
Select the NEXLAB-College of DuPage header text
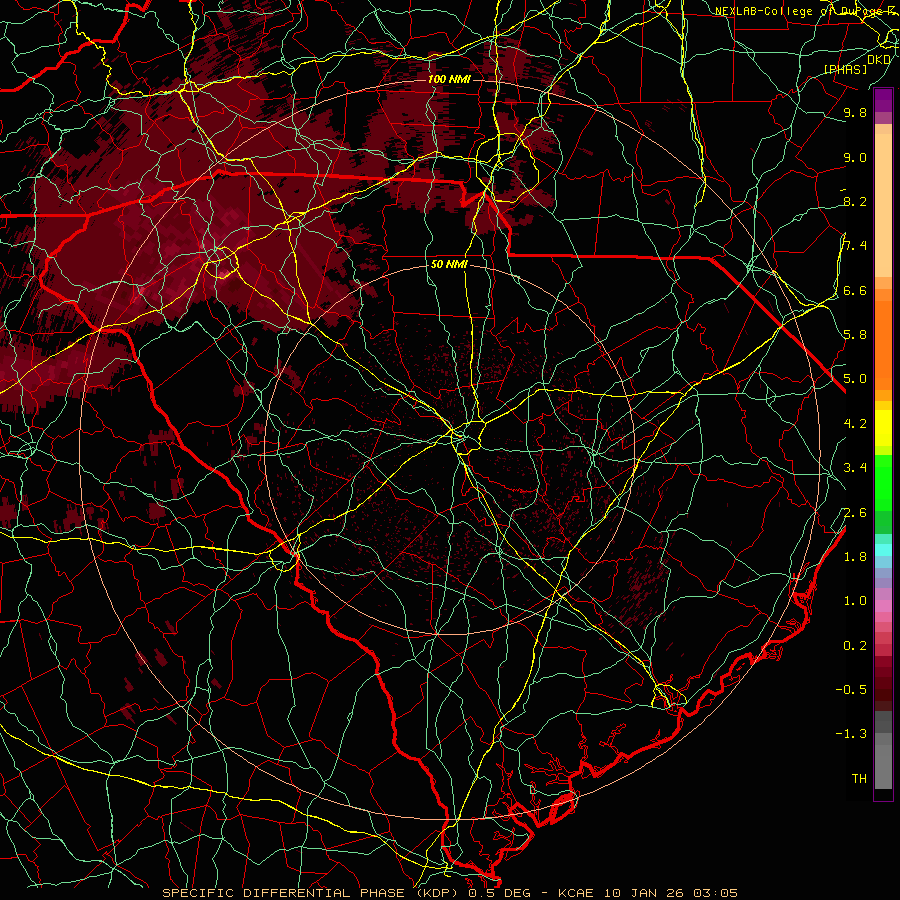tap(806, 11)
